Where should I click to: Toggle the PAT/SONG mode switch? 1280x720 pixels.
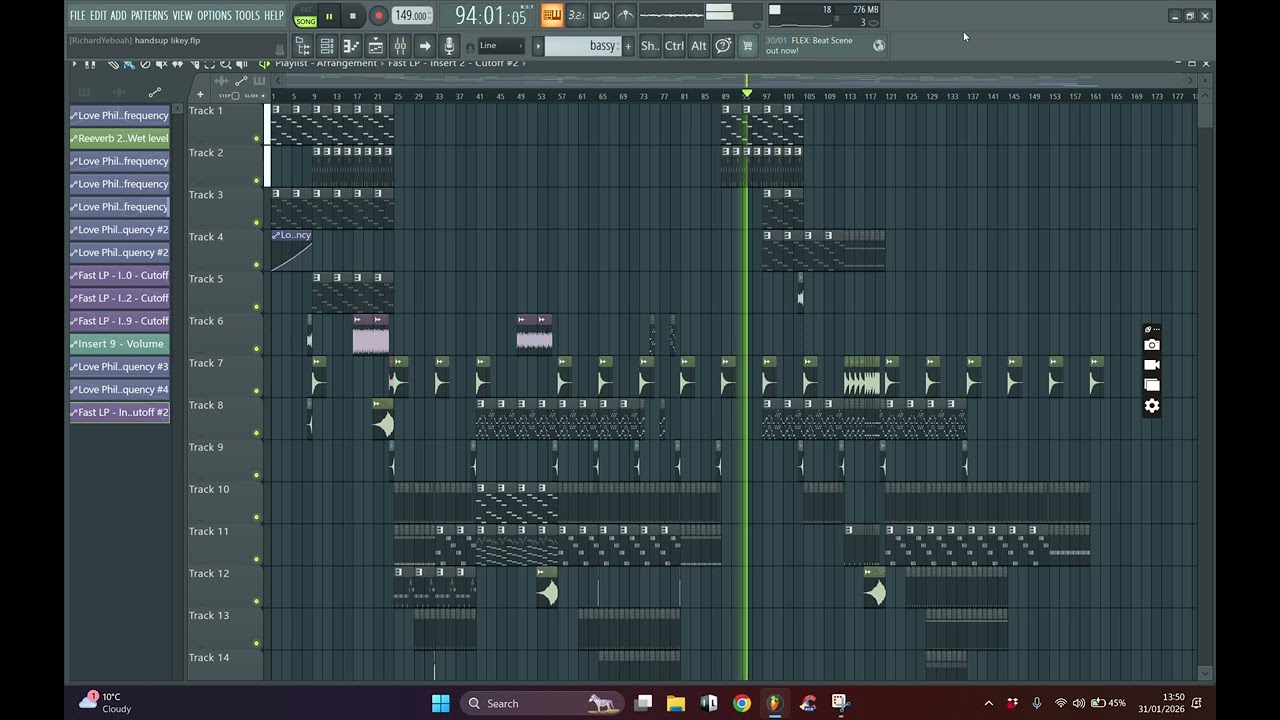click(x=305, y=16)
